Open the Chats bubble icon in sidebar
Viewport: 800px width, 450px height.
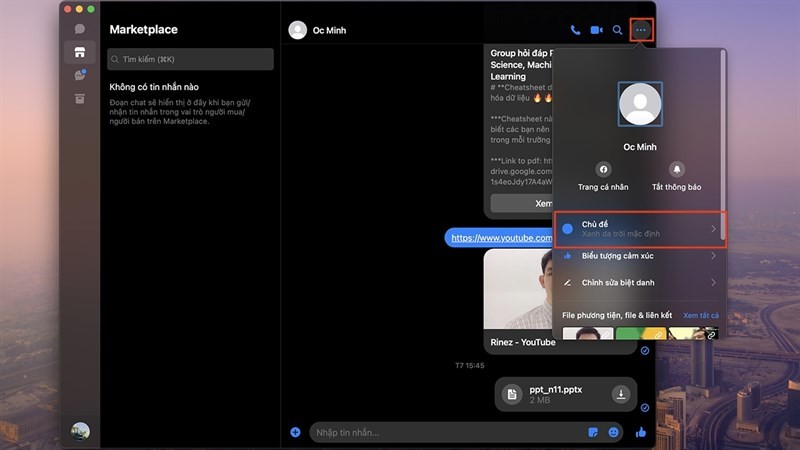click(79, 29)
